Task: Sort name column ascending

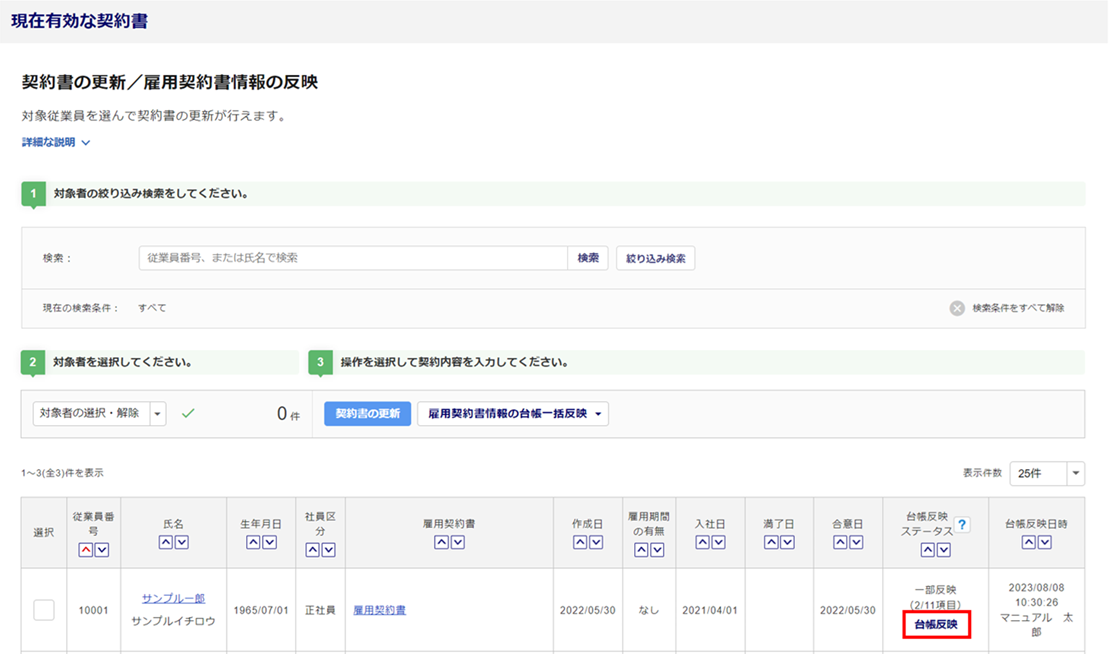Action: [166, 542]
